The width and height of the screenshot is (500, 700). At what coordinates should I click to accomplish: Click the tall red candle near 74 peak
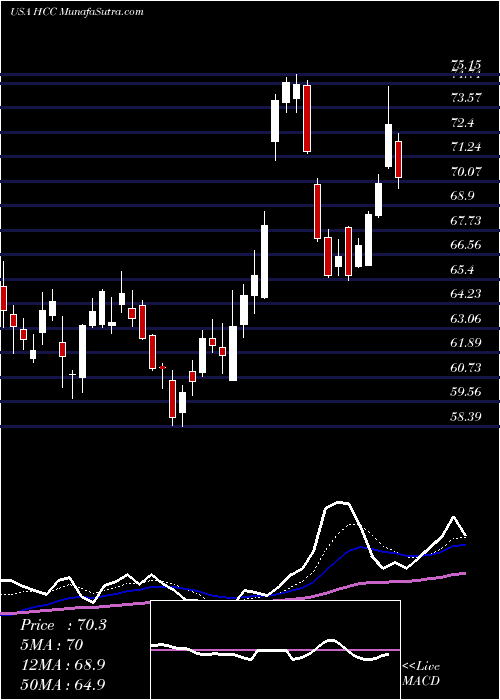tap(307, 118)
